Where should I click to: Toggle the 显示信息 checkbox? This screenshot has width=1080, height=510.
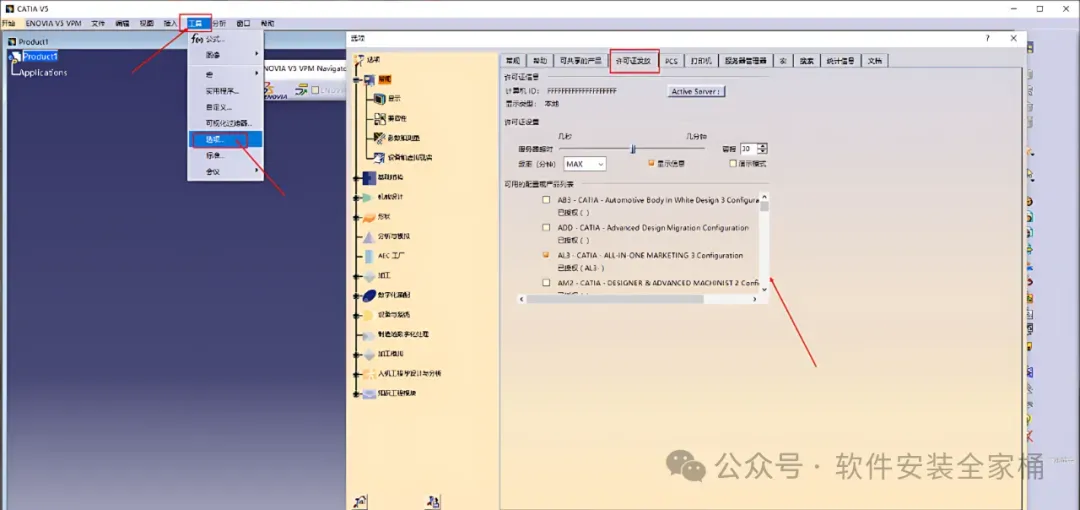(x=651, y=163)
